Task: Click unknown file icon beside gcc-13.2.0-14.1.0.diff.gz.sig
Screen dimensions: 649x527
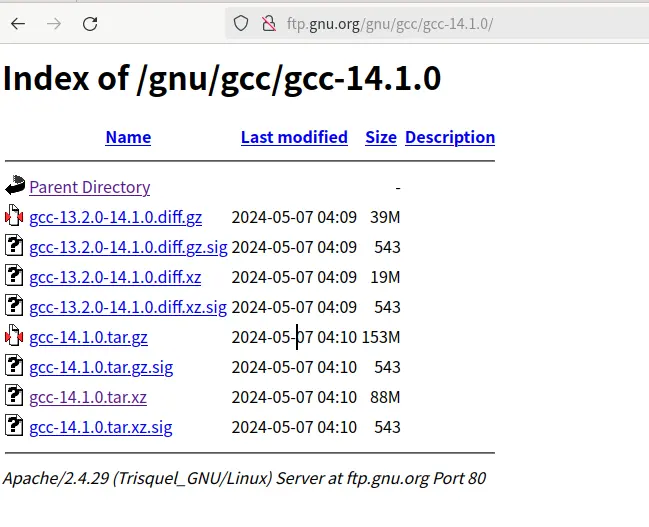Action: pos(14,245)
